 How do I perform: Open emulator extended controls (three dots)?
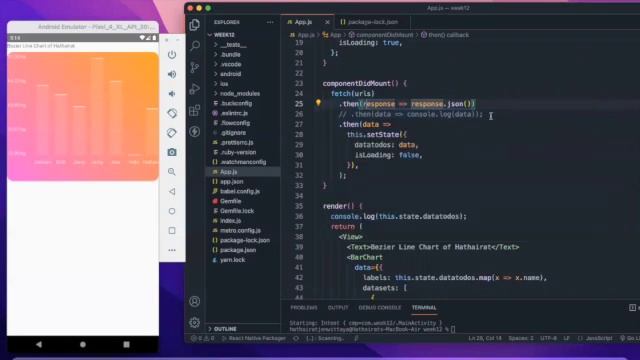[x=172, y=250]
